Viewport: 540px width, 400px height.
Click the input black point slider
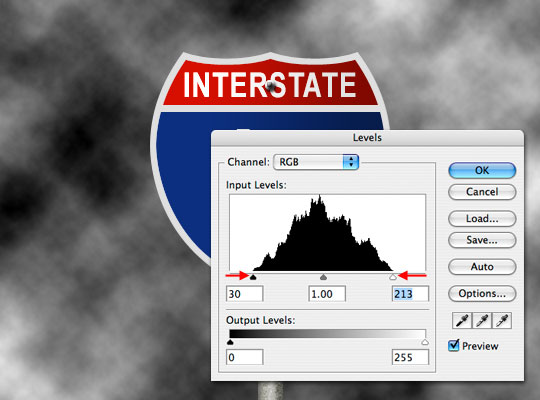[x=253, y=277]
